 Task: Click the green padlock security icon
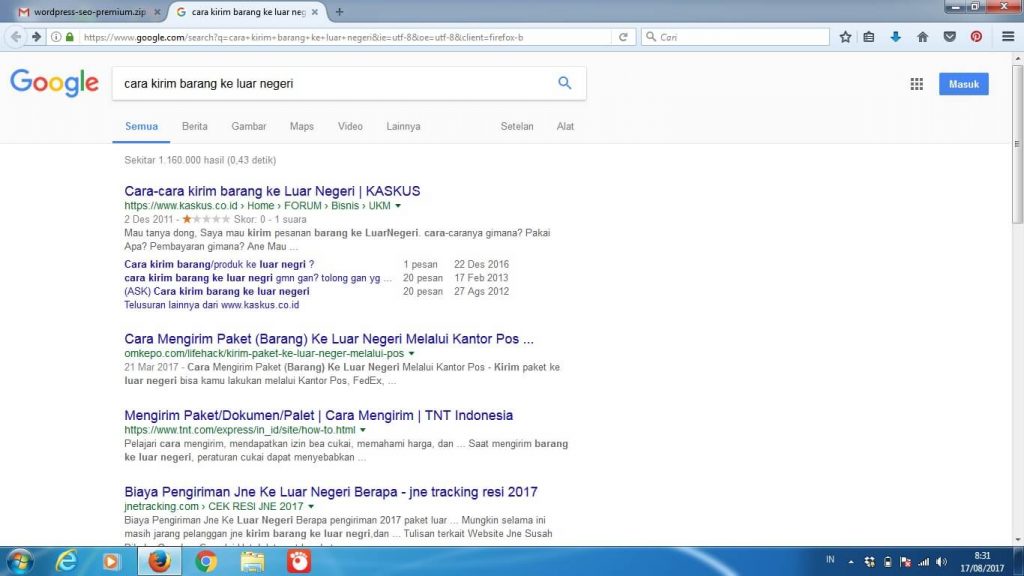[70, 37]
